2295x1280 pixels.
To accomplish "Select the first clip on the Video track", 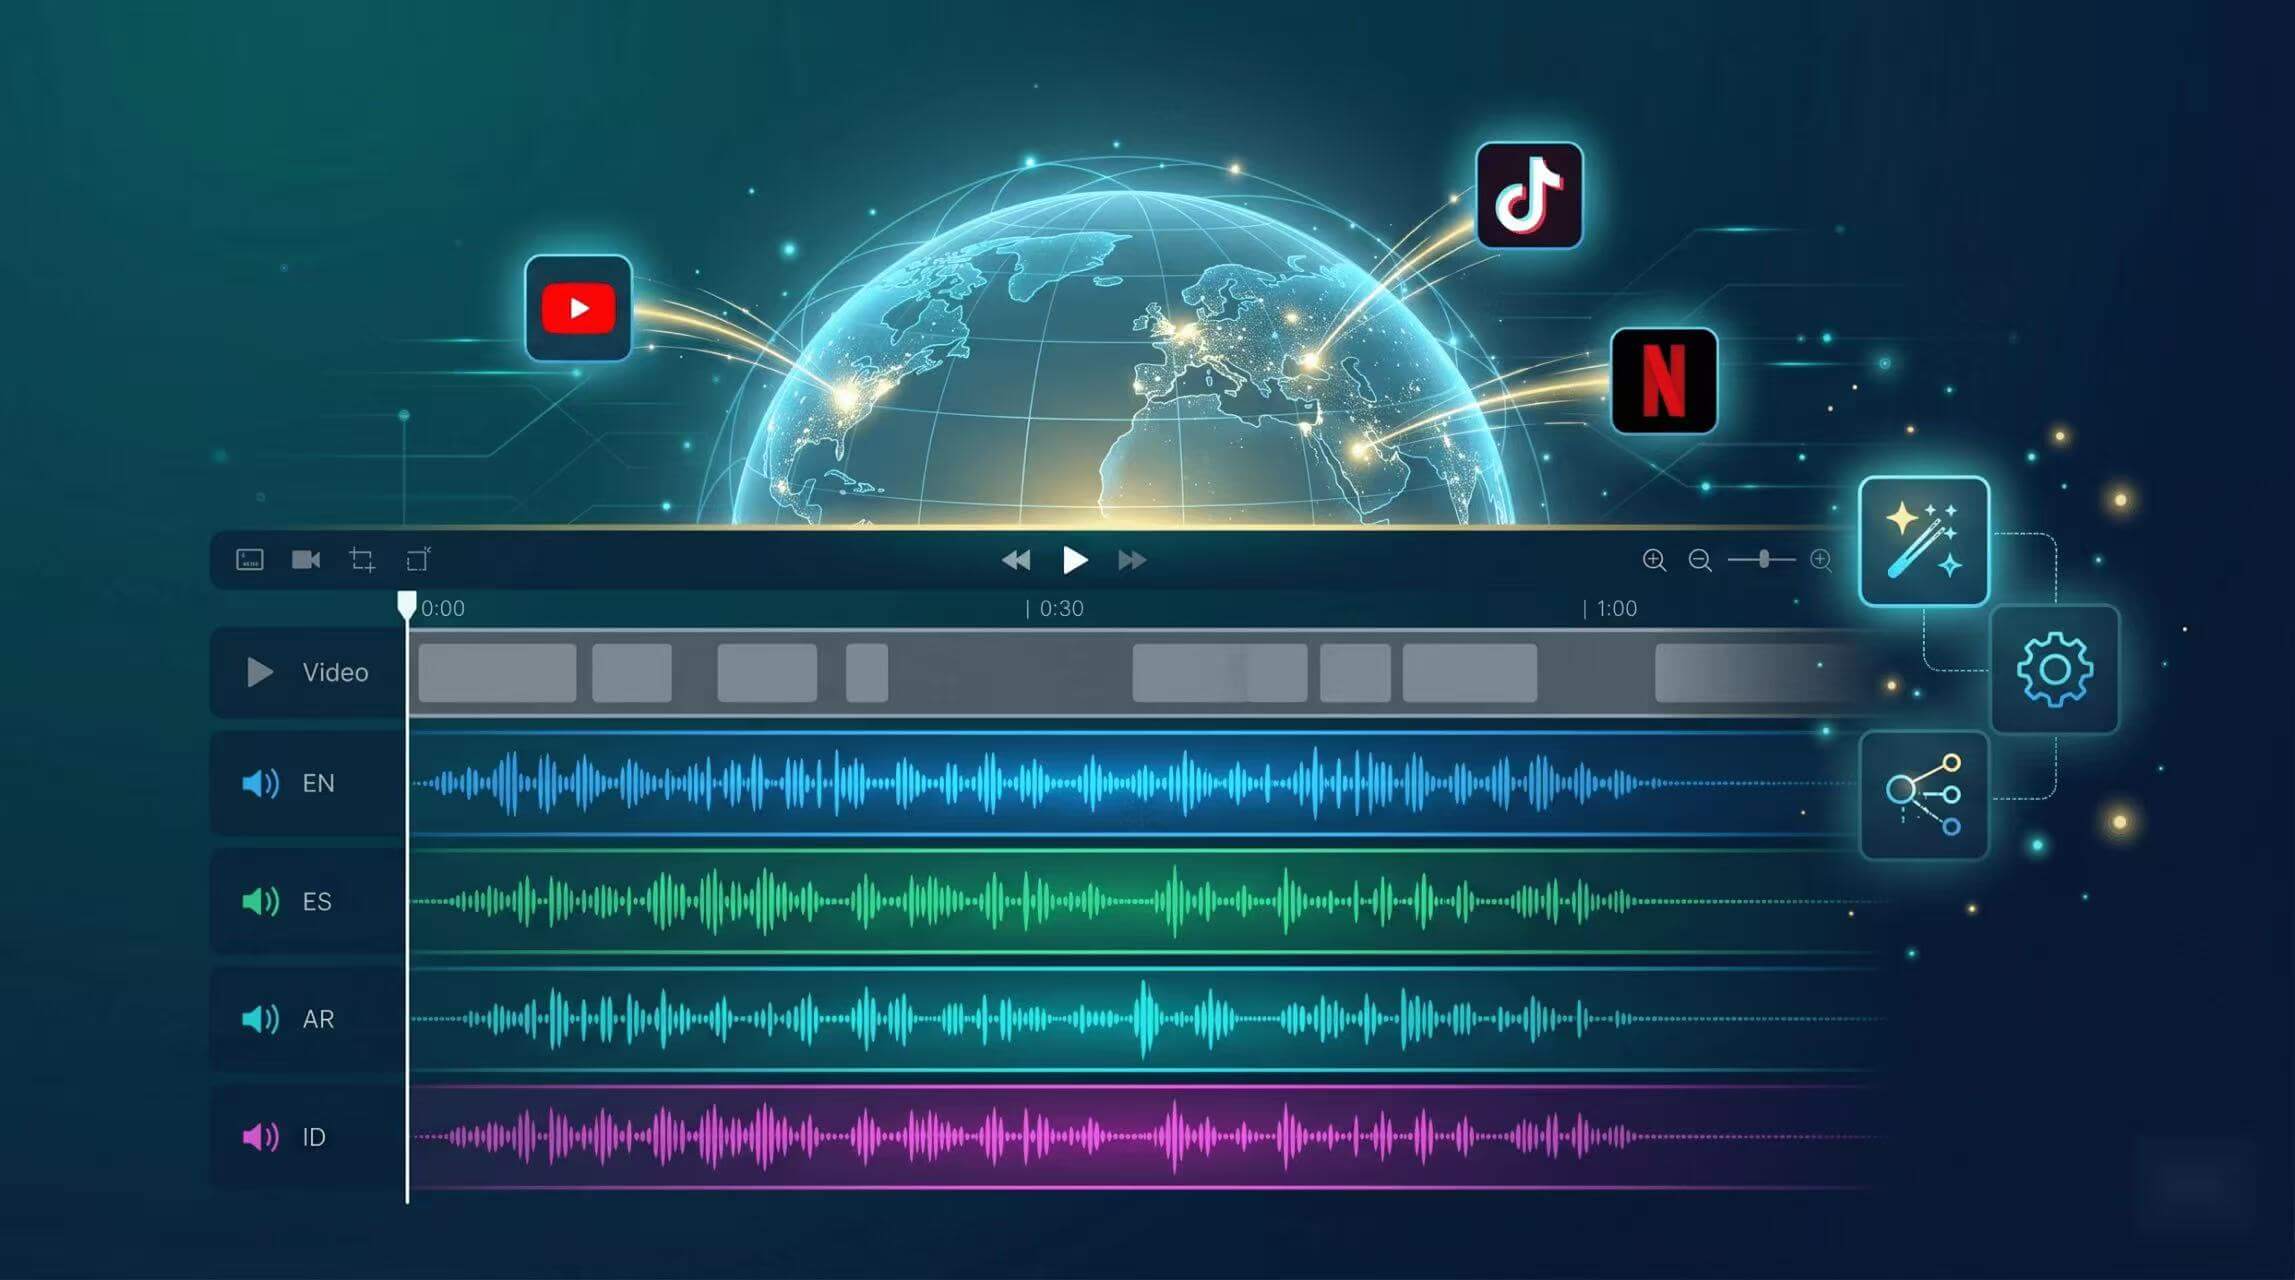I will (x=497, y=673).
